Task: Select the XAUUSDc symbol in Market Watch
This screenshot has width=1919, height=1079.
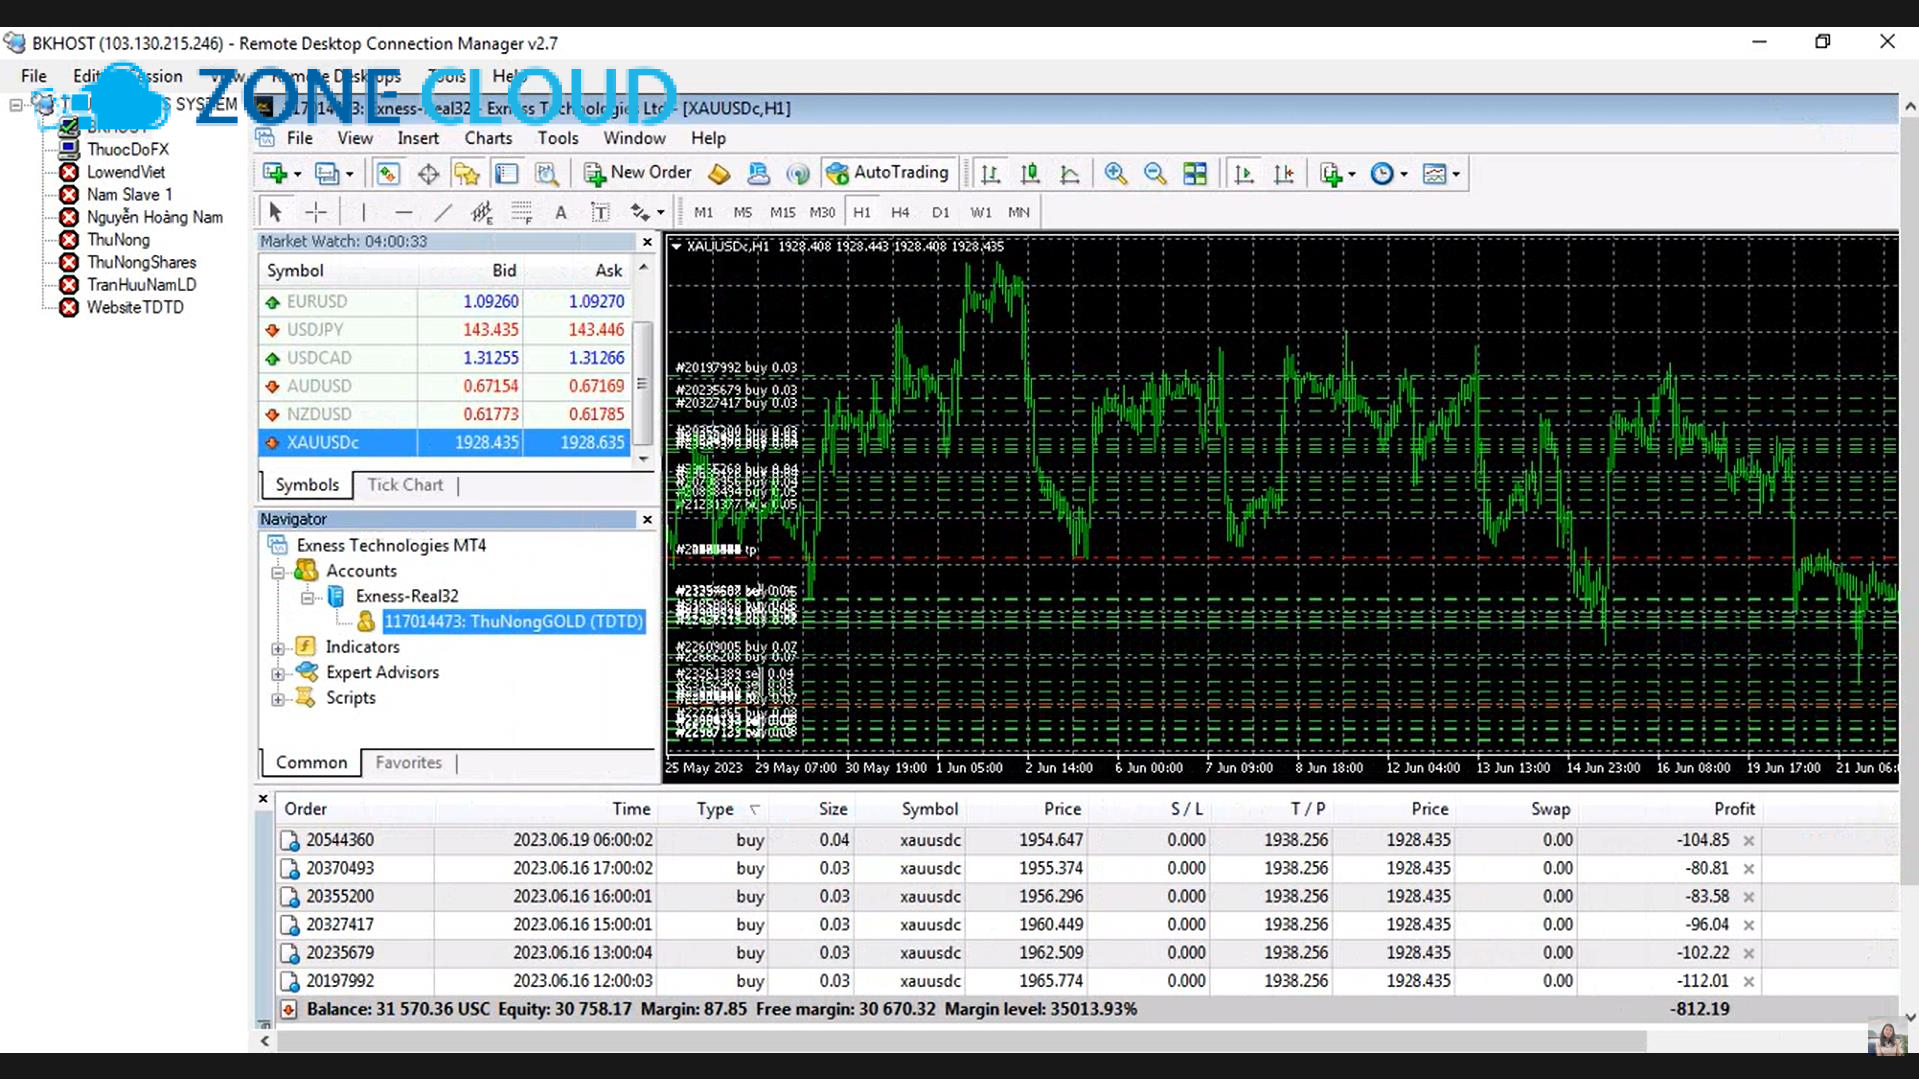Action: pyautogui.click(x=322, y=442)
